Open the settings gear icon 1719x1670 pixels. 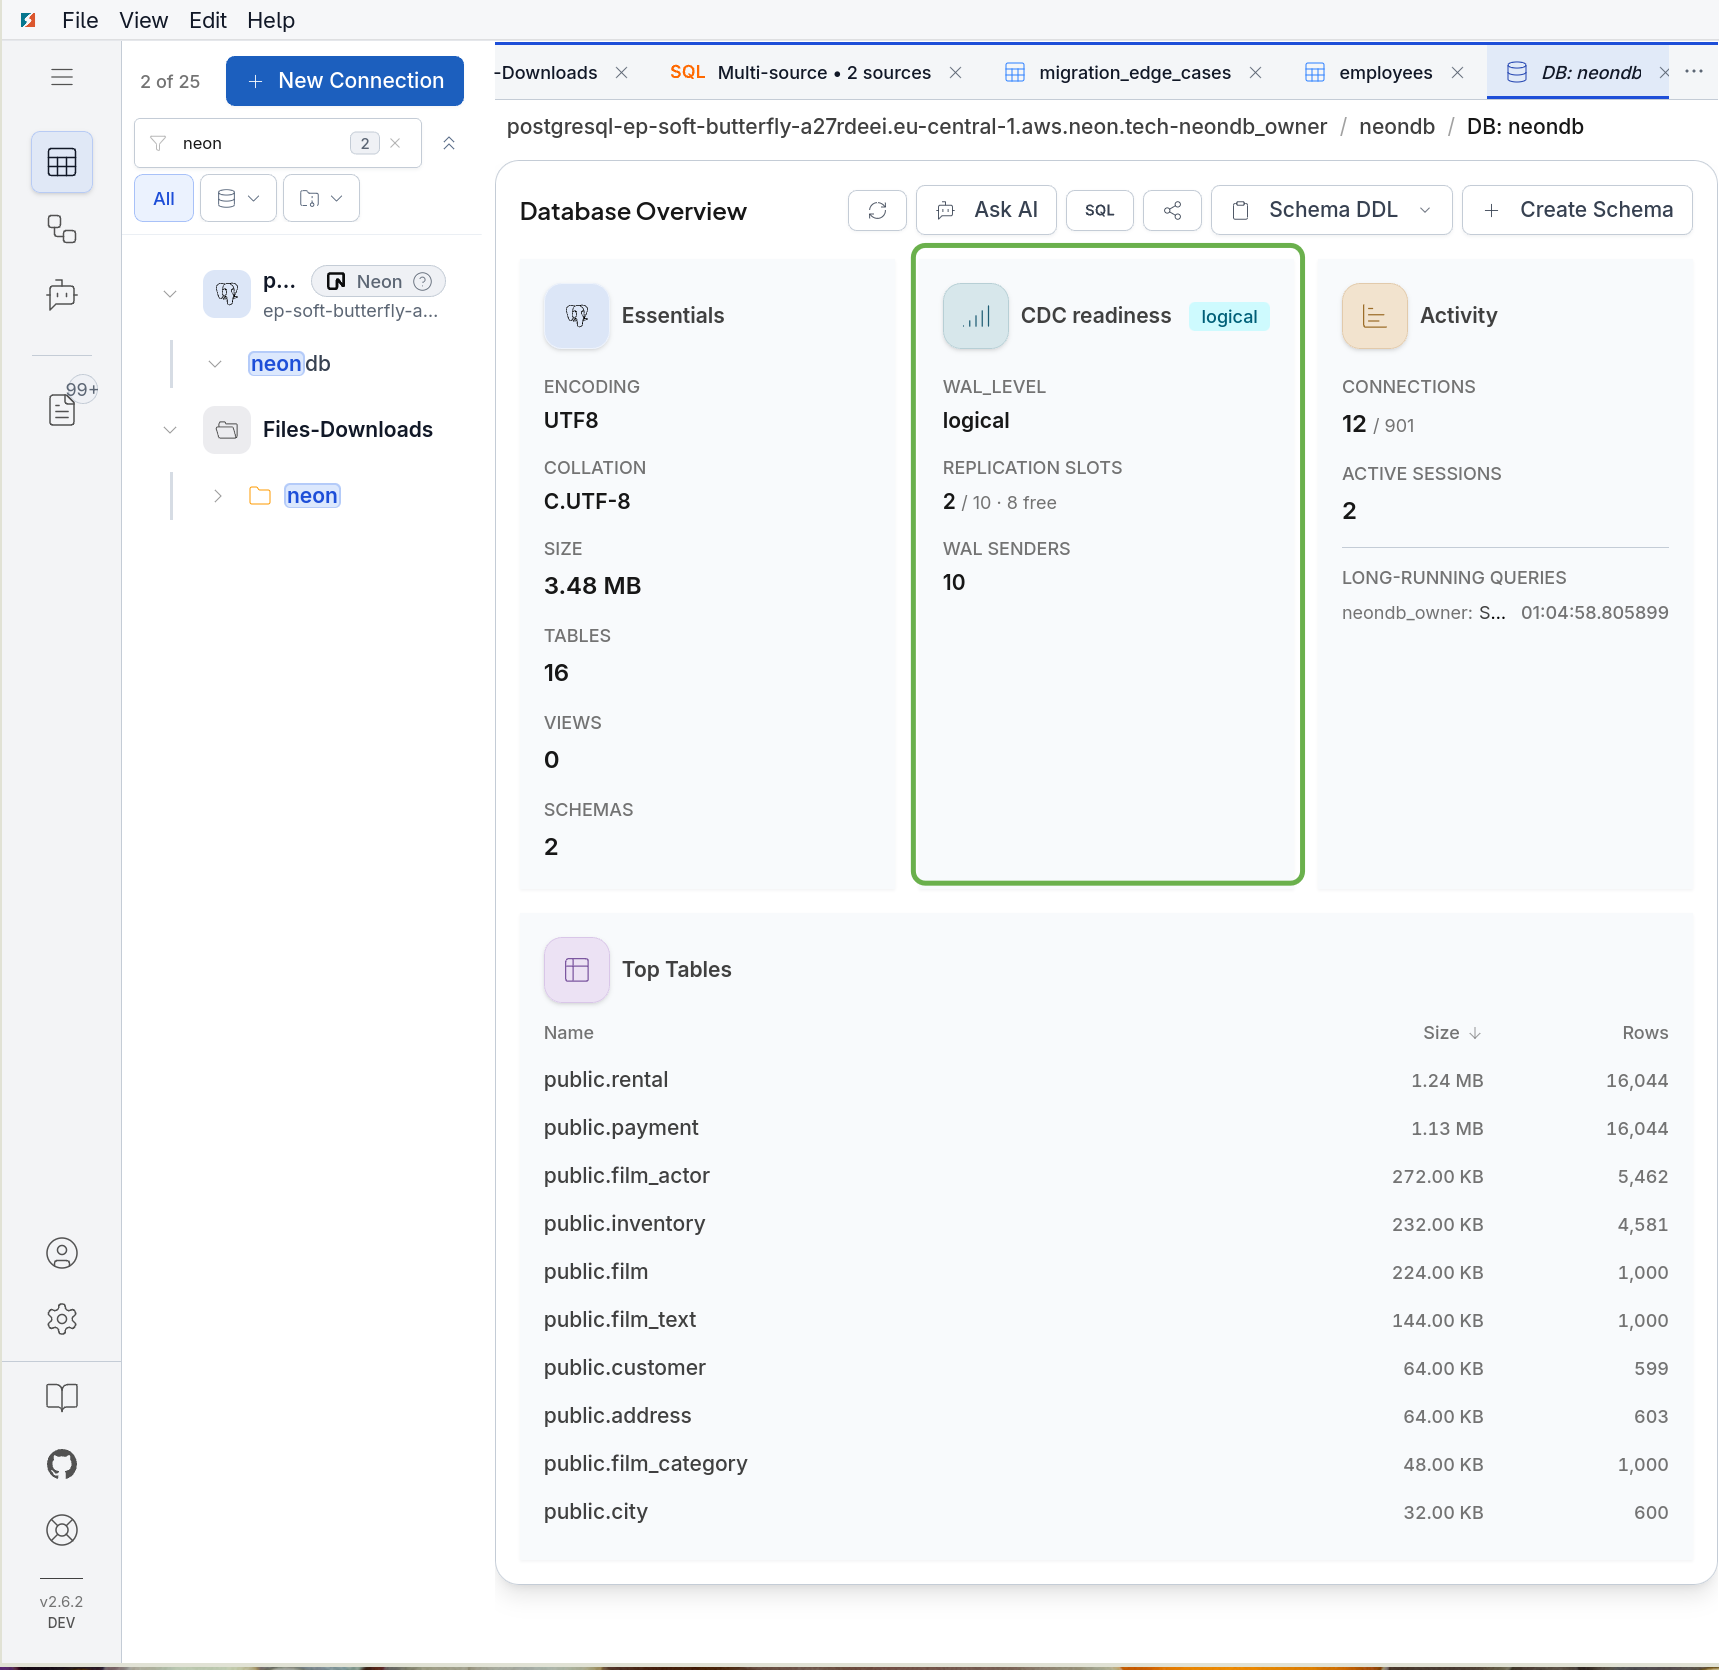click(62, 1319)
